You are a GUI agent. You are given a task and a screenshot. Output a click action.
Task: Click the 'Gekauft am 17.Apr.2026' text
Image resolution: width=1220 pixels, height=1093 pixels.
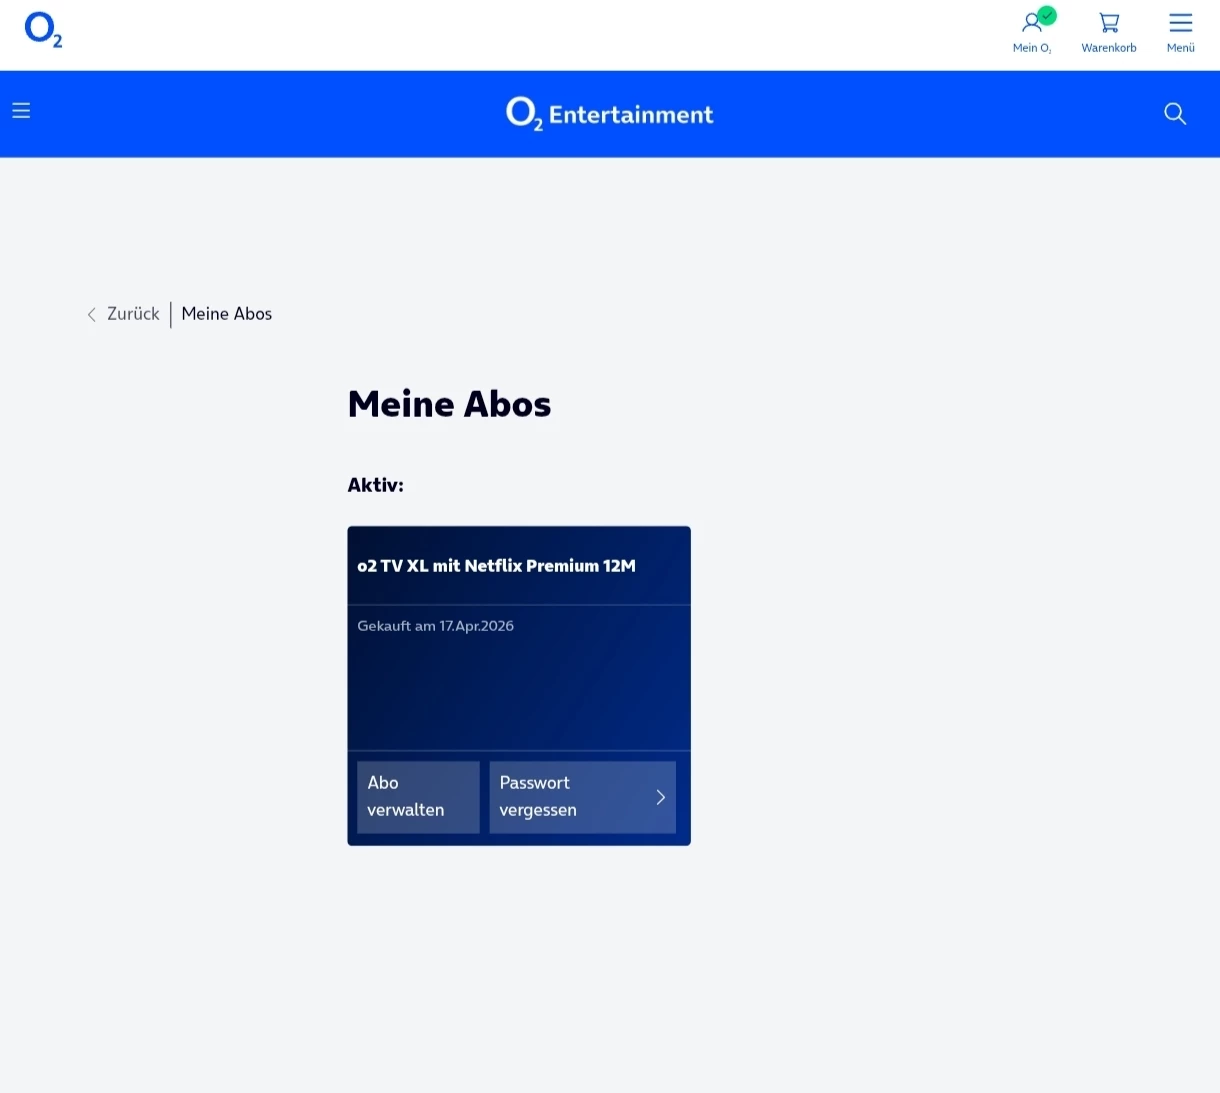click(x=435, y=626)
